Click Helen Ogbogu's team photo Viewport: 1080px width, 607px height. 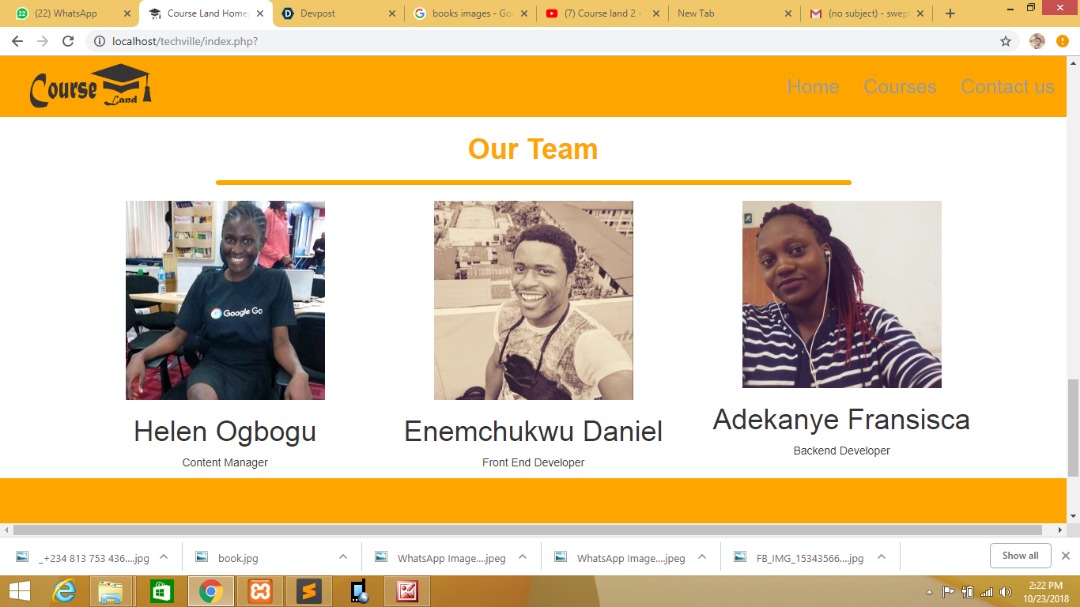(x=225, y=300)
